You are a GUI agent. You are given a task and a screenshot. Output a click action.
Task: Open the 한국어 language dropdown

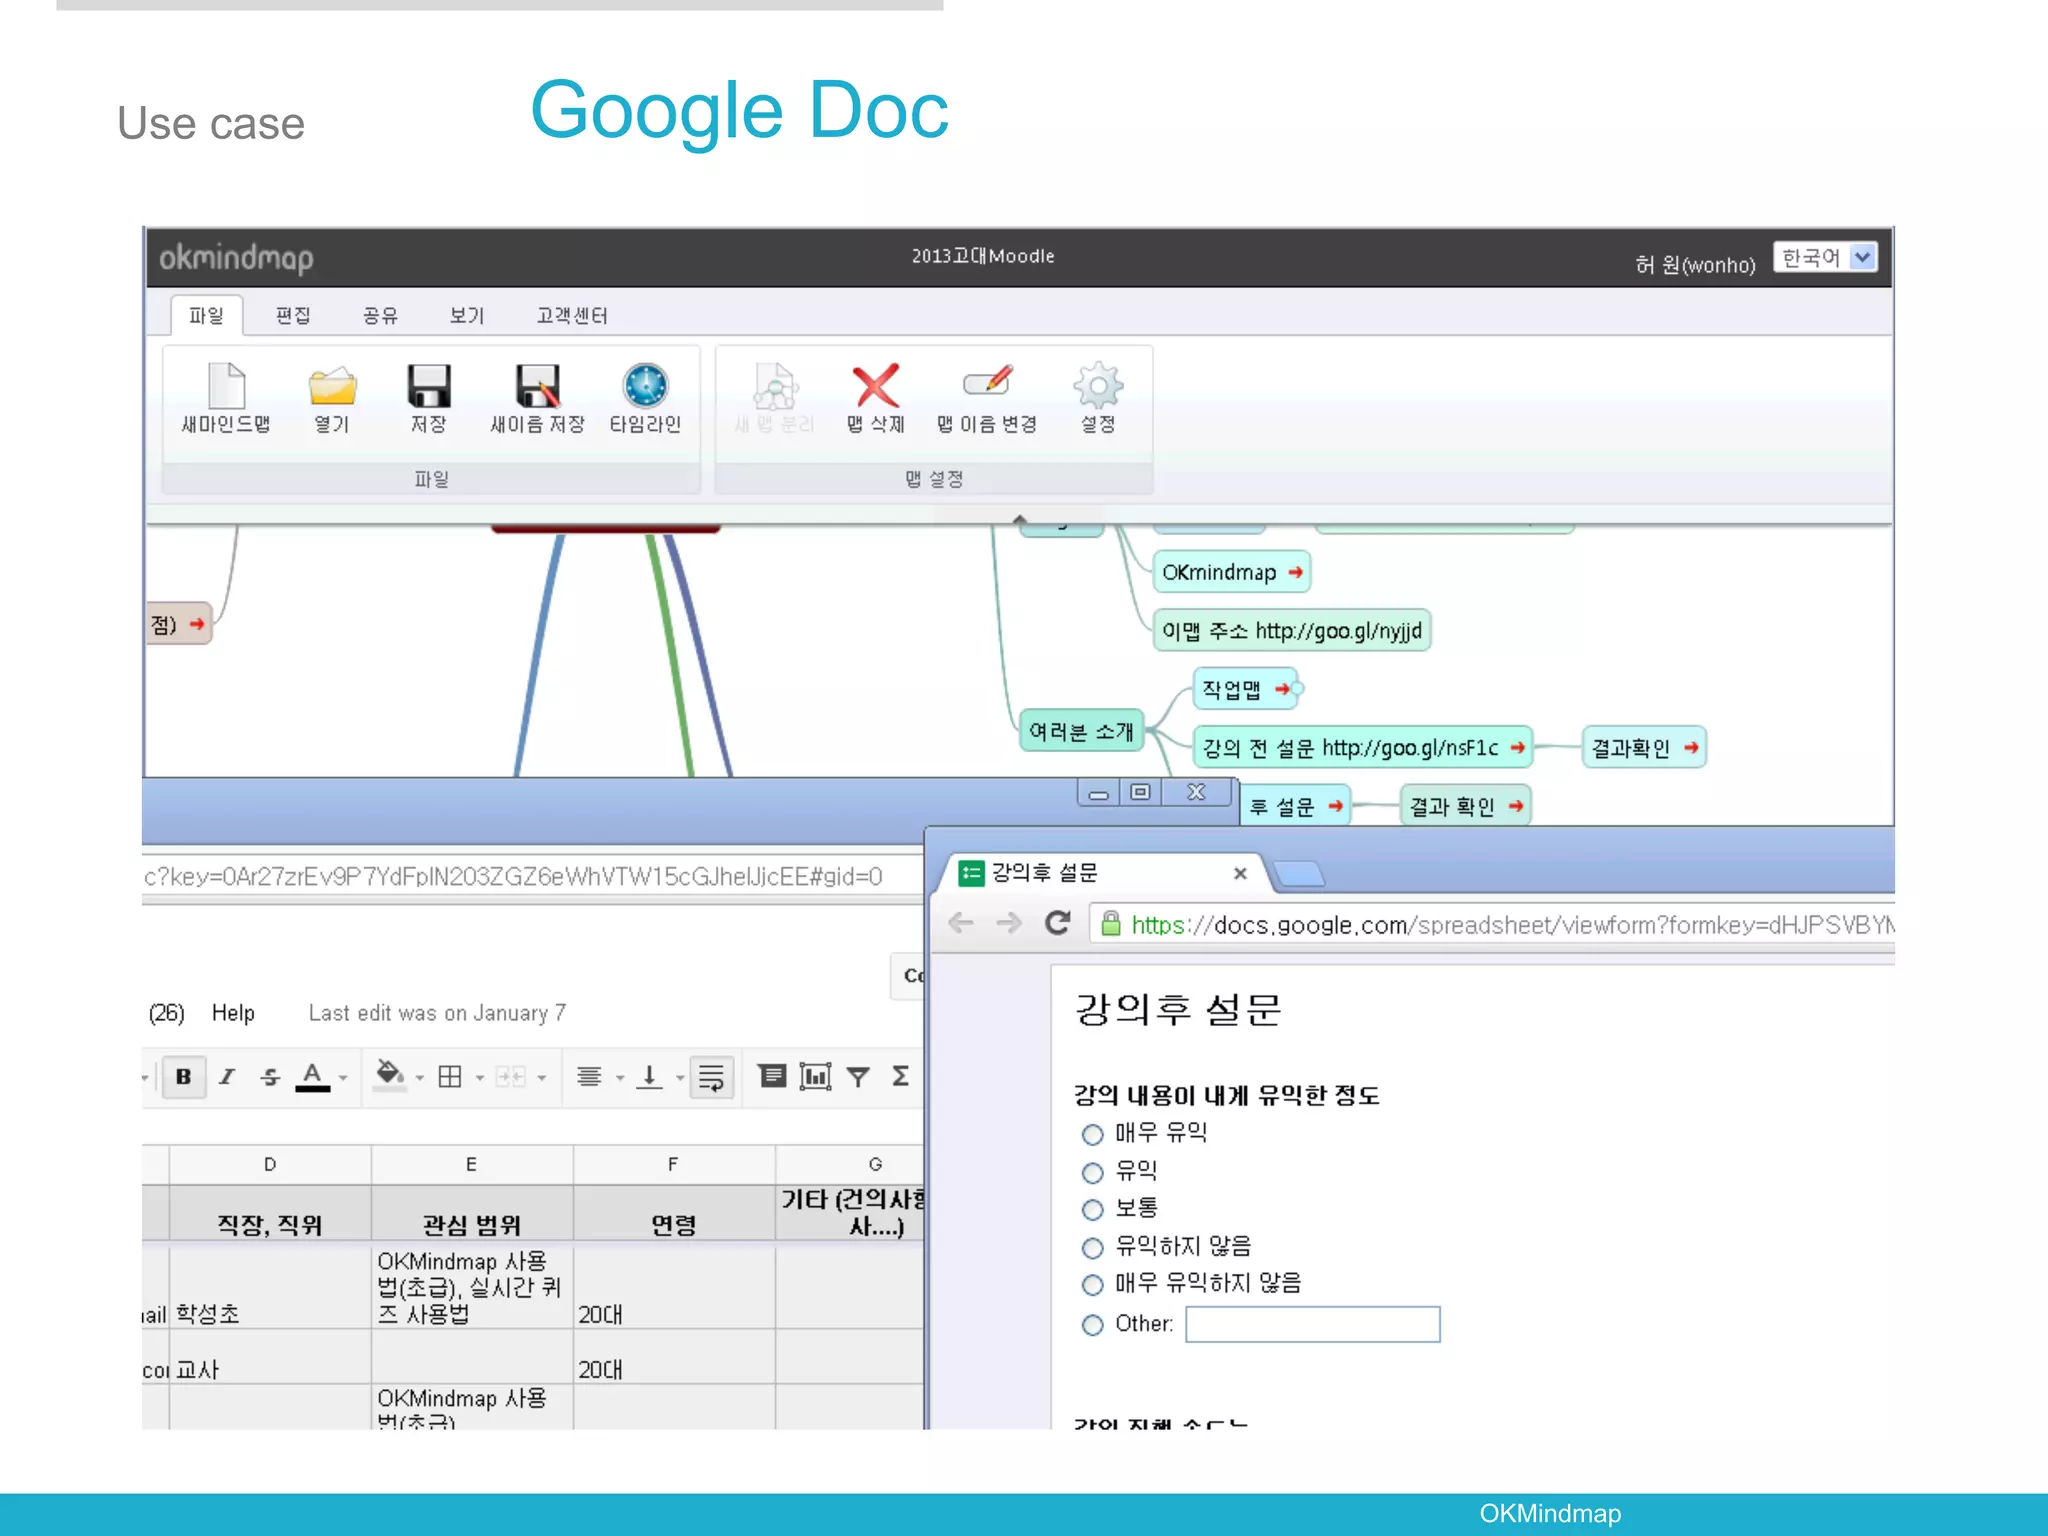coord(1825,258)
